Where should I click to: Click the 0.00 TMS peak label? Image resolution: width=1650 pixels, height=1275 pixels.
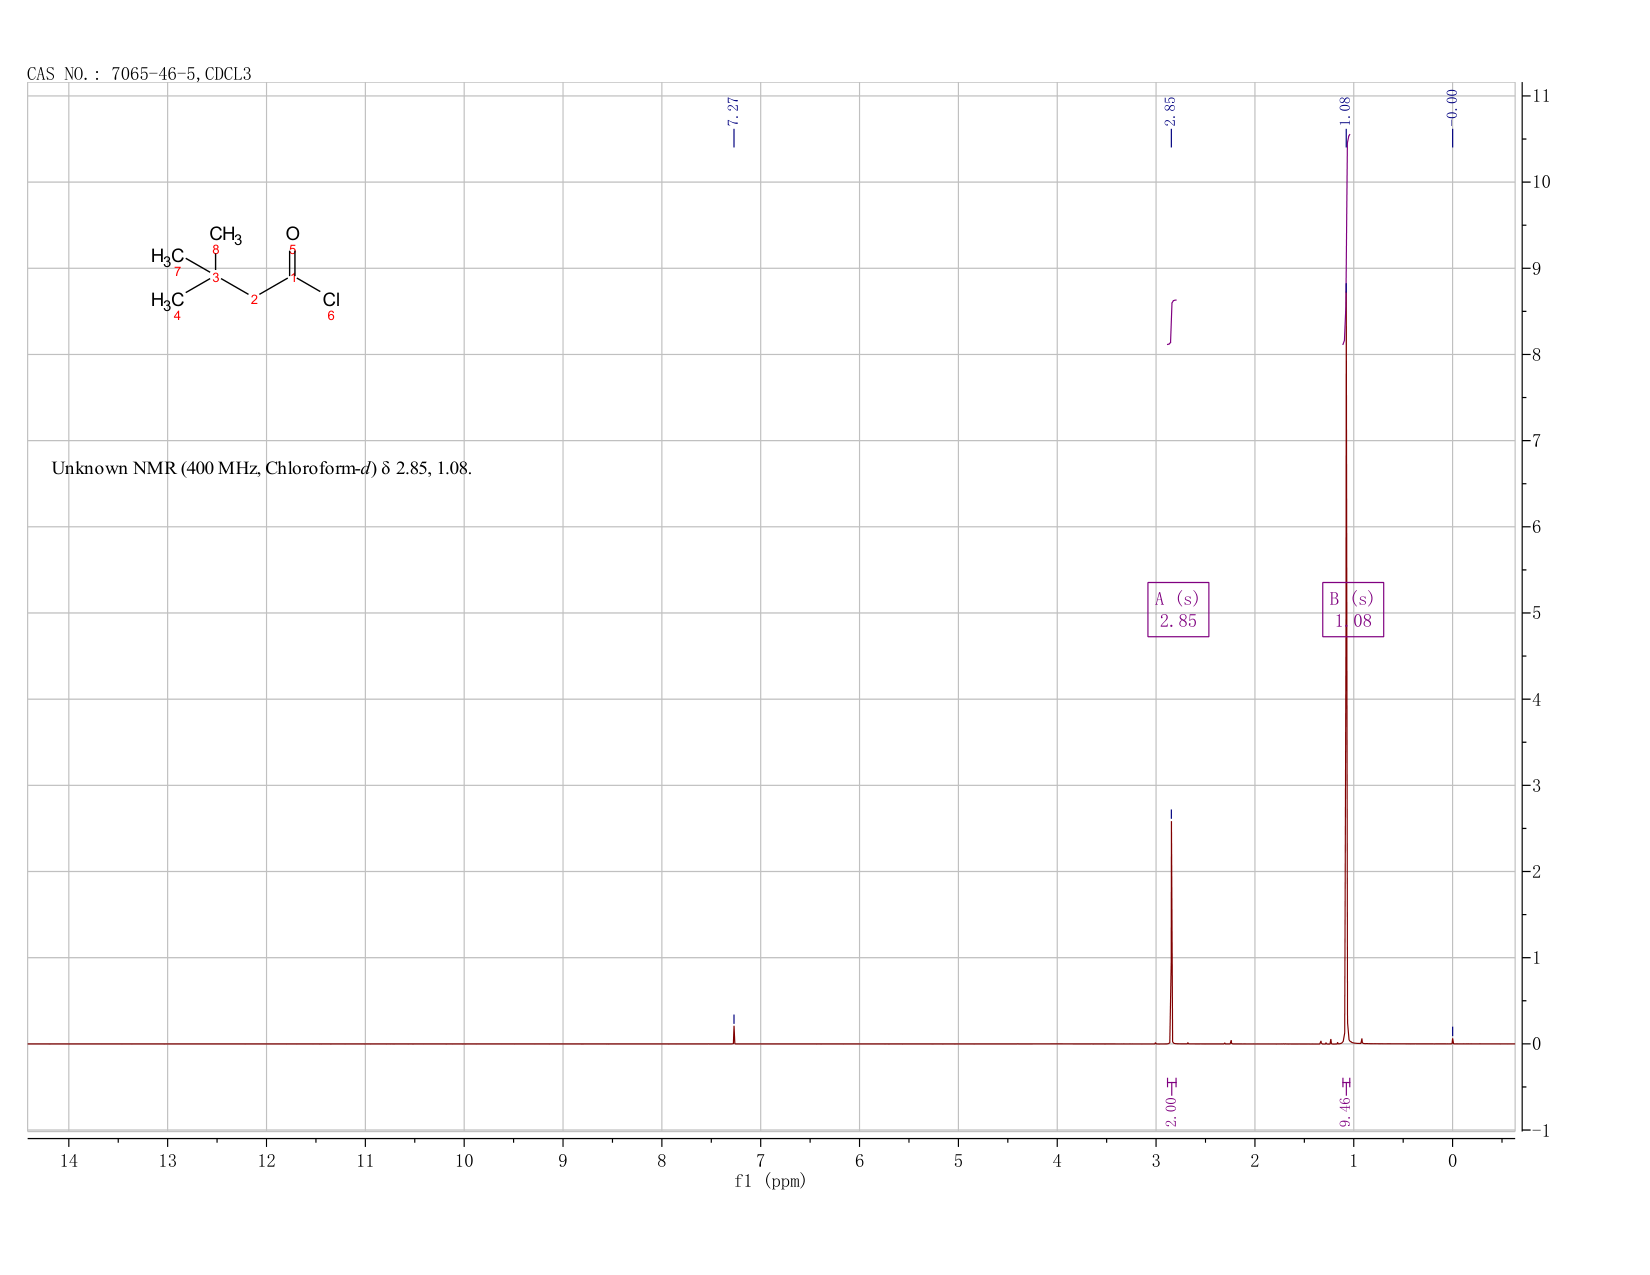[x=1453, y=103]
